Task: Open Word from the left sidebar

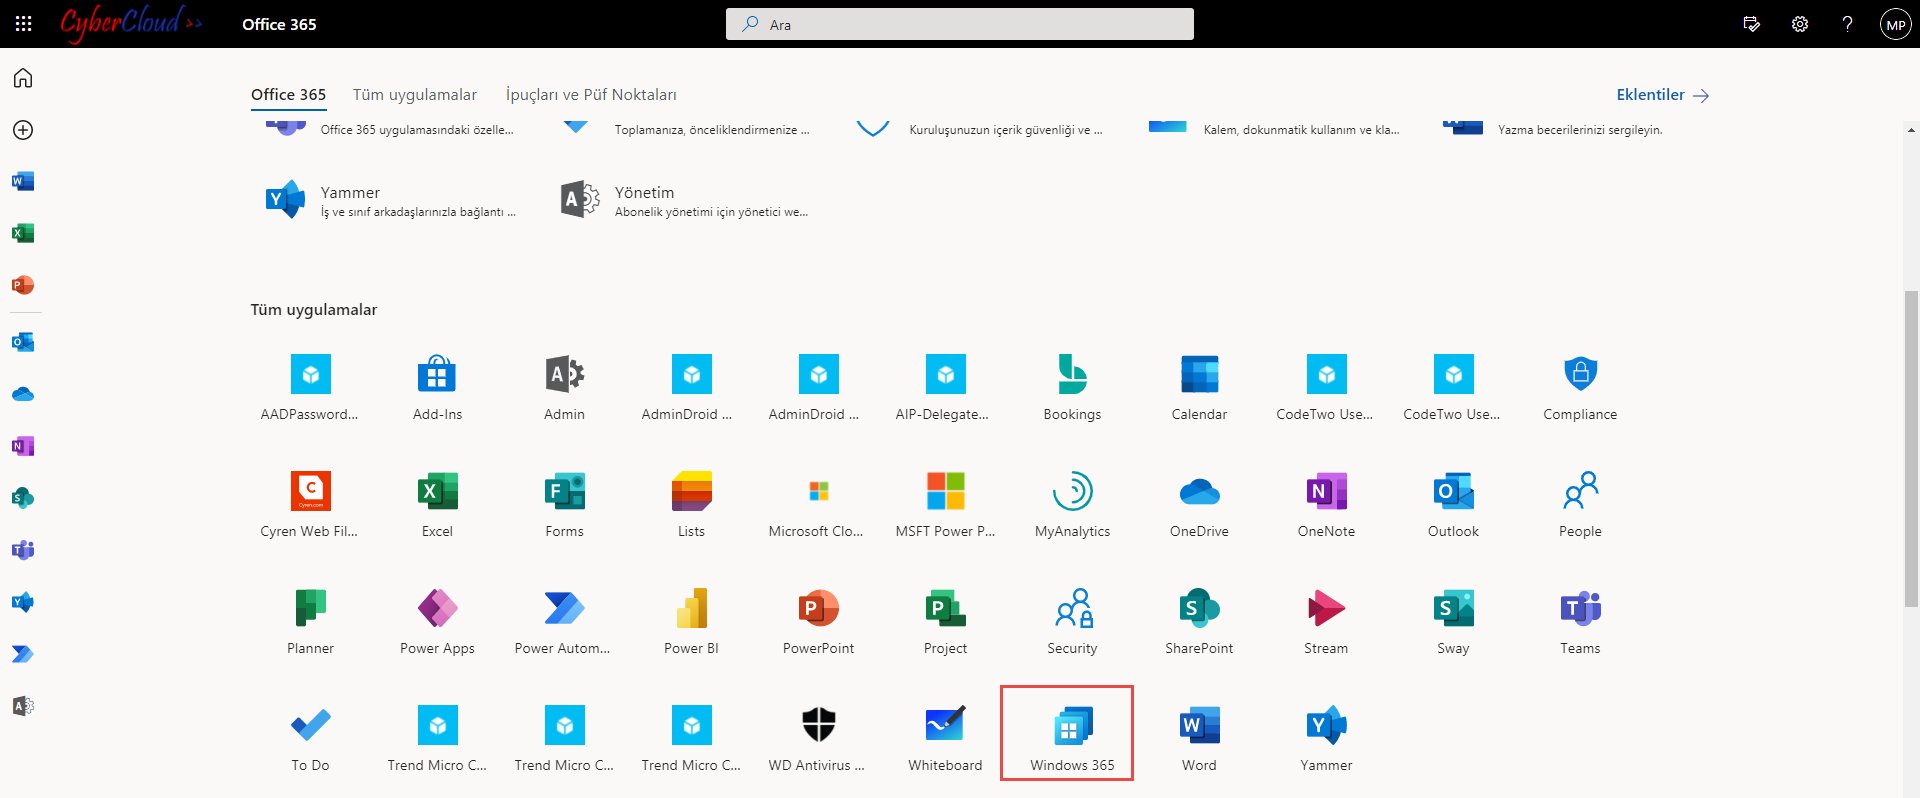Action: point(23,181)
